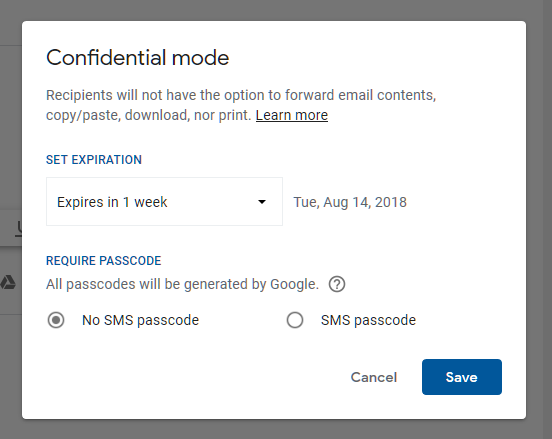Open the 'Expires in 1 week' dropdown
The height and width of the screenshot is (439, 552).
pos(164,201)
